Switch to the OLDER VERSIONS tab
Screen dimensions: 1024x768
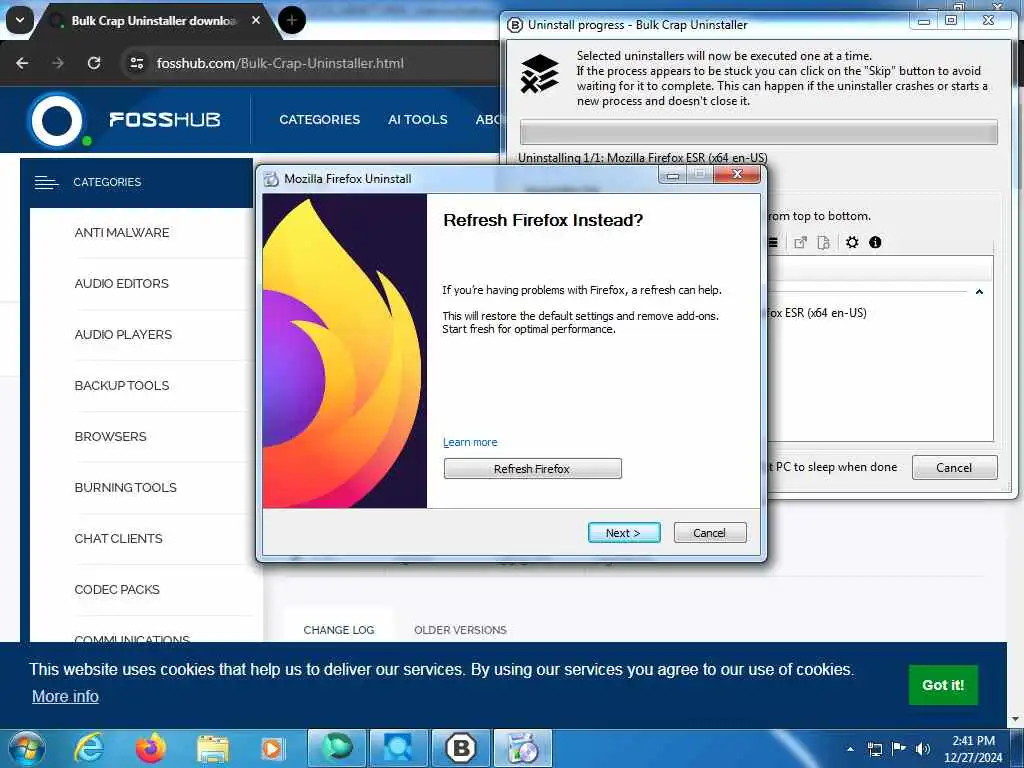point(460,630)
